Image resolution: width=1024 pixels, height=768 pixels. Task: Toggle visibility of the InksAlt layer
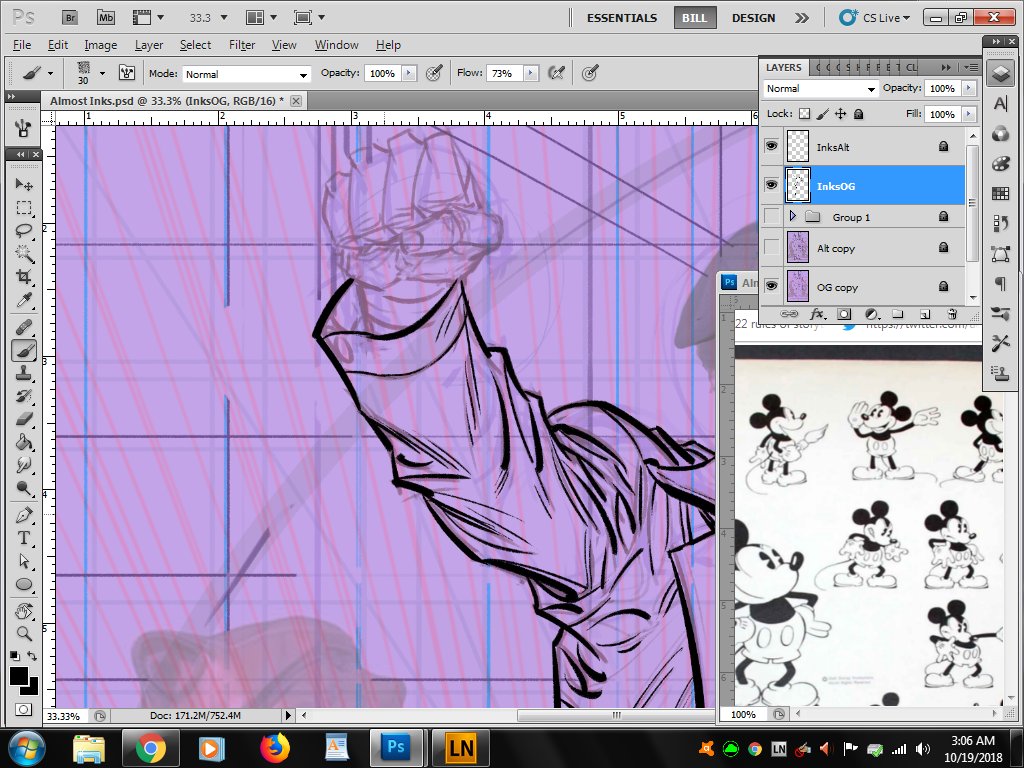pos(771,146)
